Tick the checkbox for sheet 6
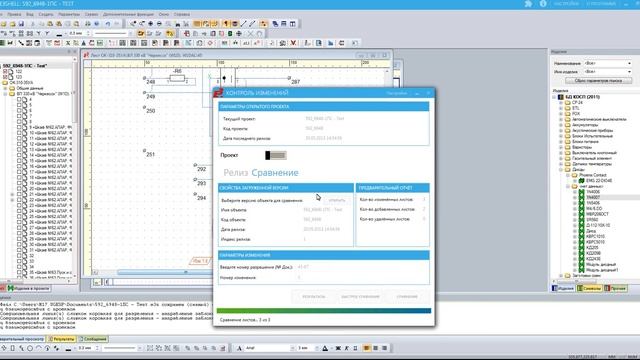This screenshot has width=640, height=360. tap(19, 110)
